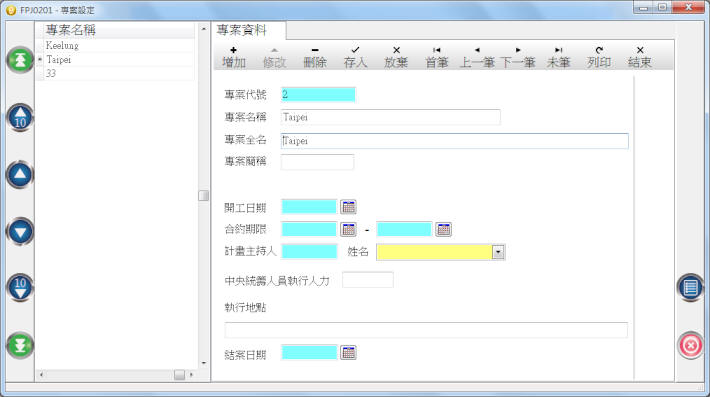Click the 中央統籌人員執行人力 input field

(x=368, y=280)
